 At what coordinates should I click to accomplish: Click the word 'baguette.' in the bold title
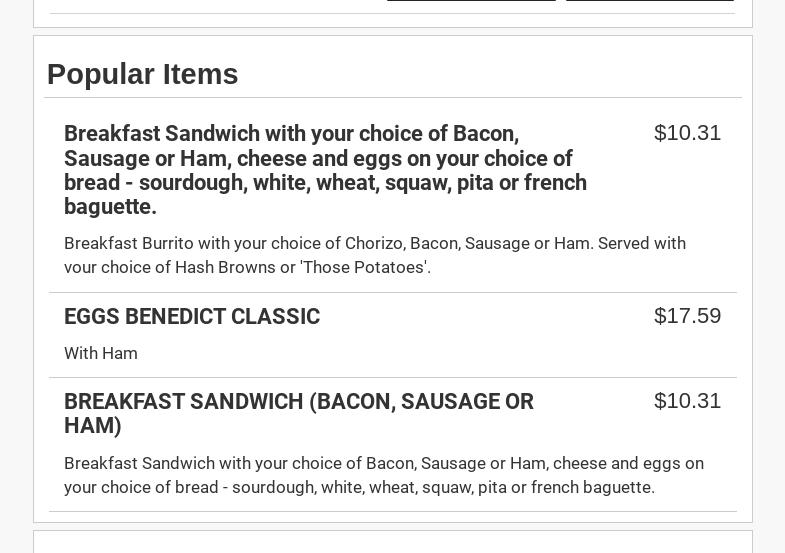(x=110, y=207)
